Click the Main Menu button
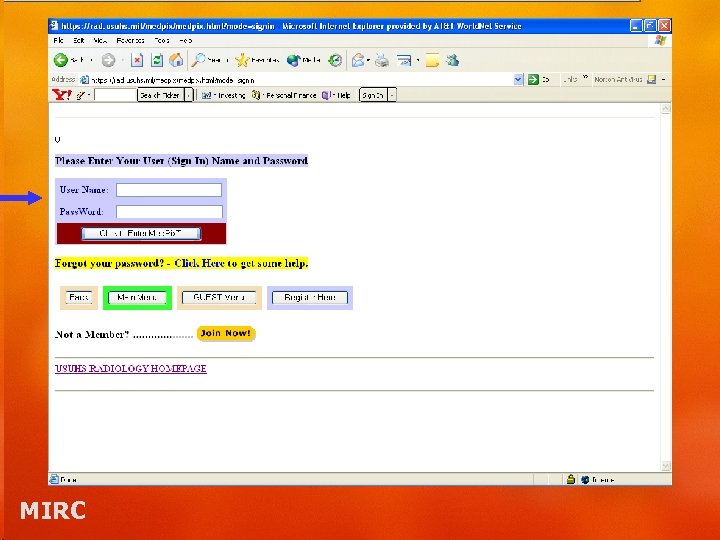Viewport: 720px width, 540px height. coord(137,298)
